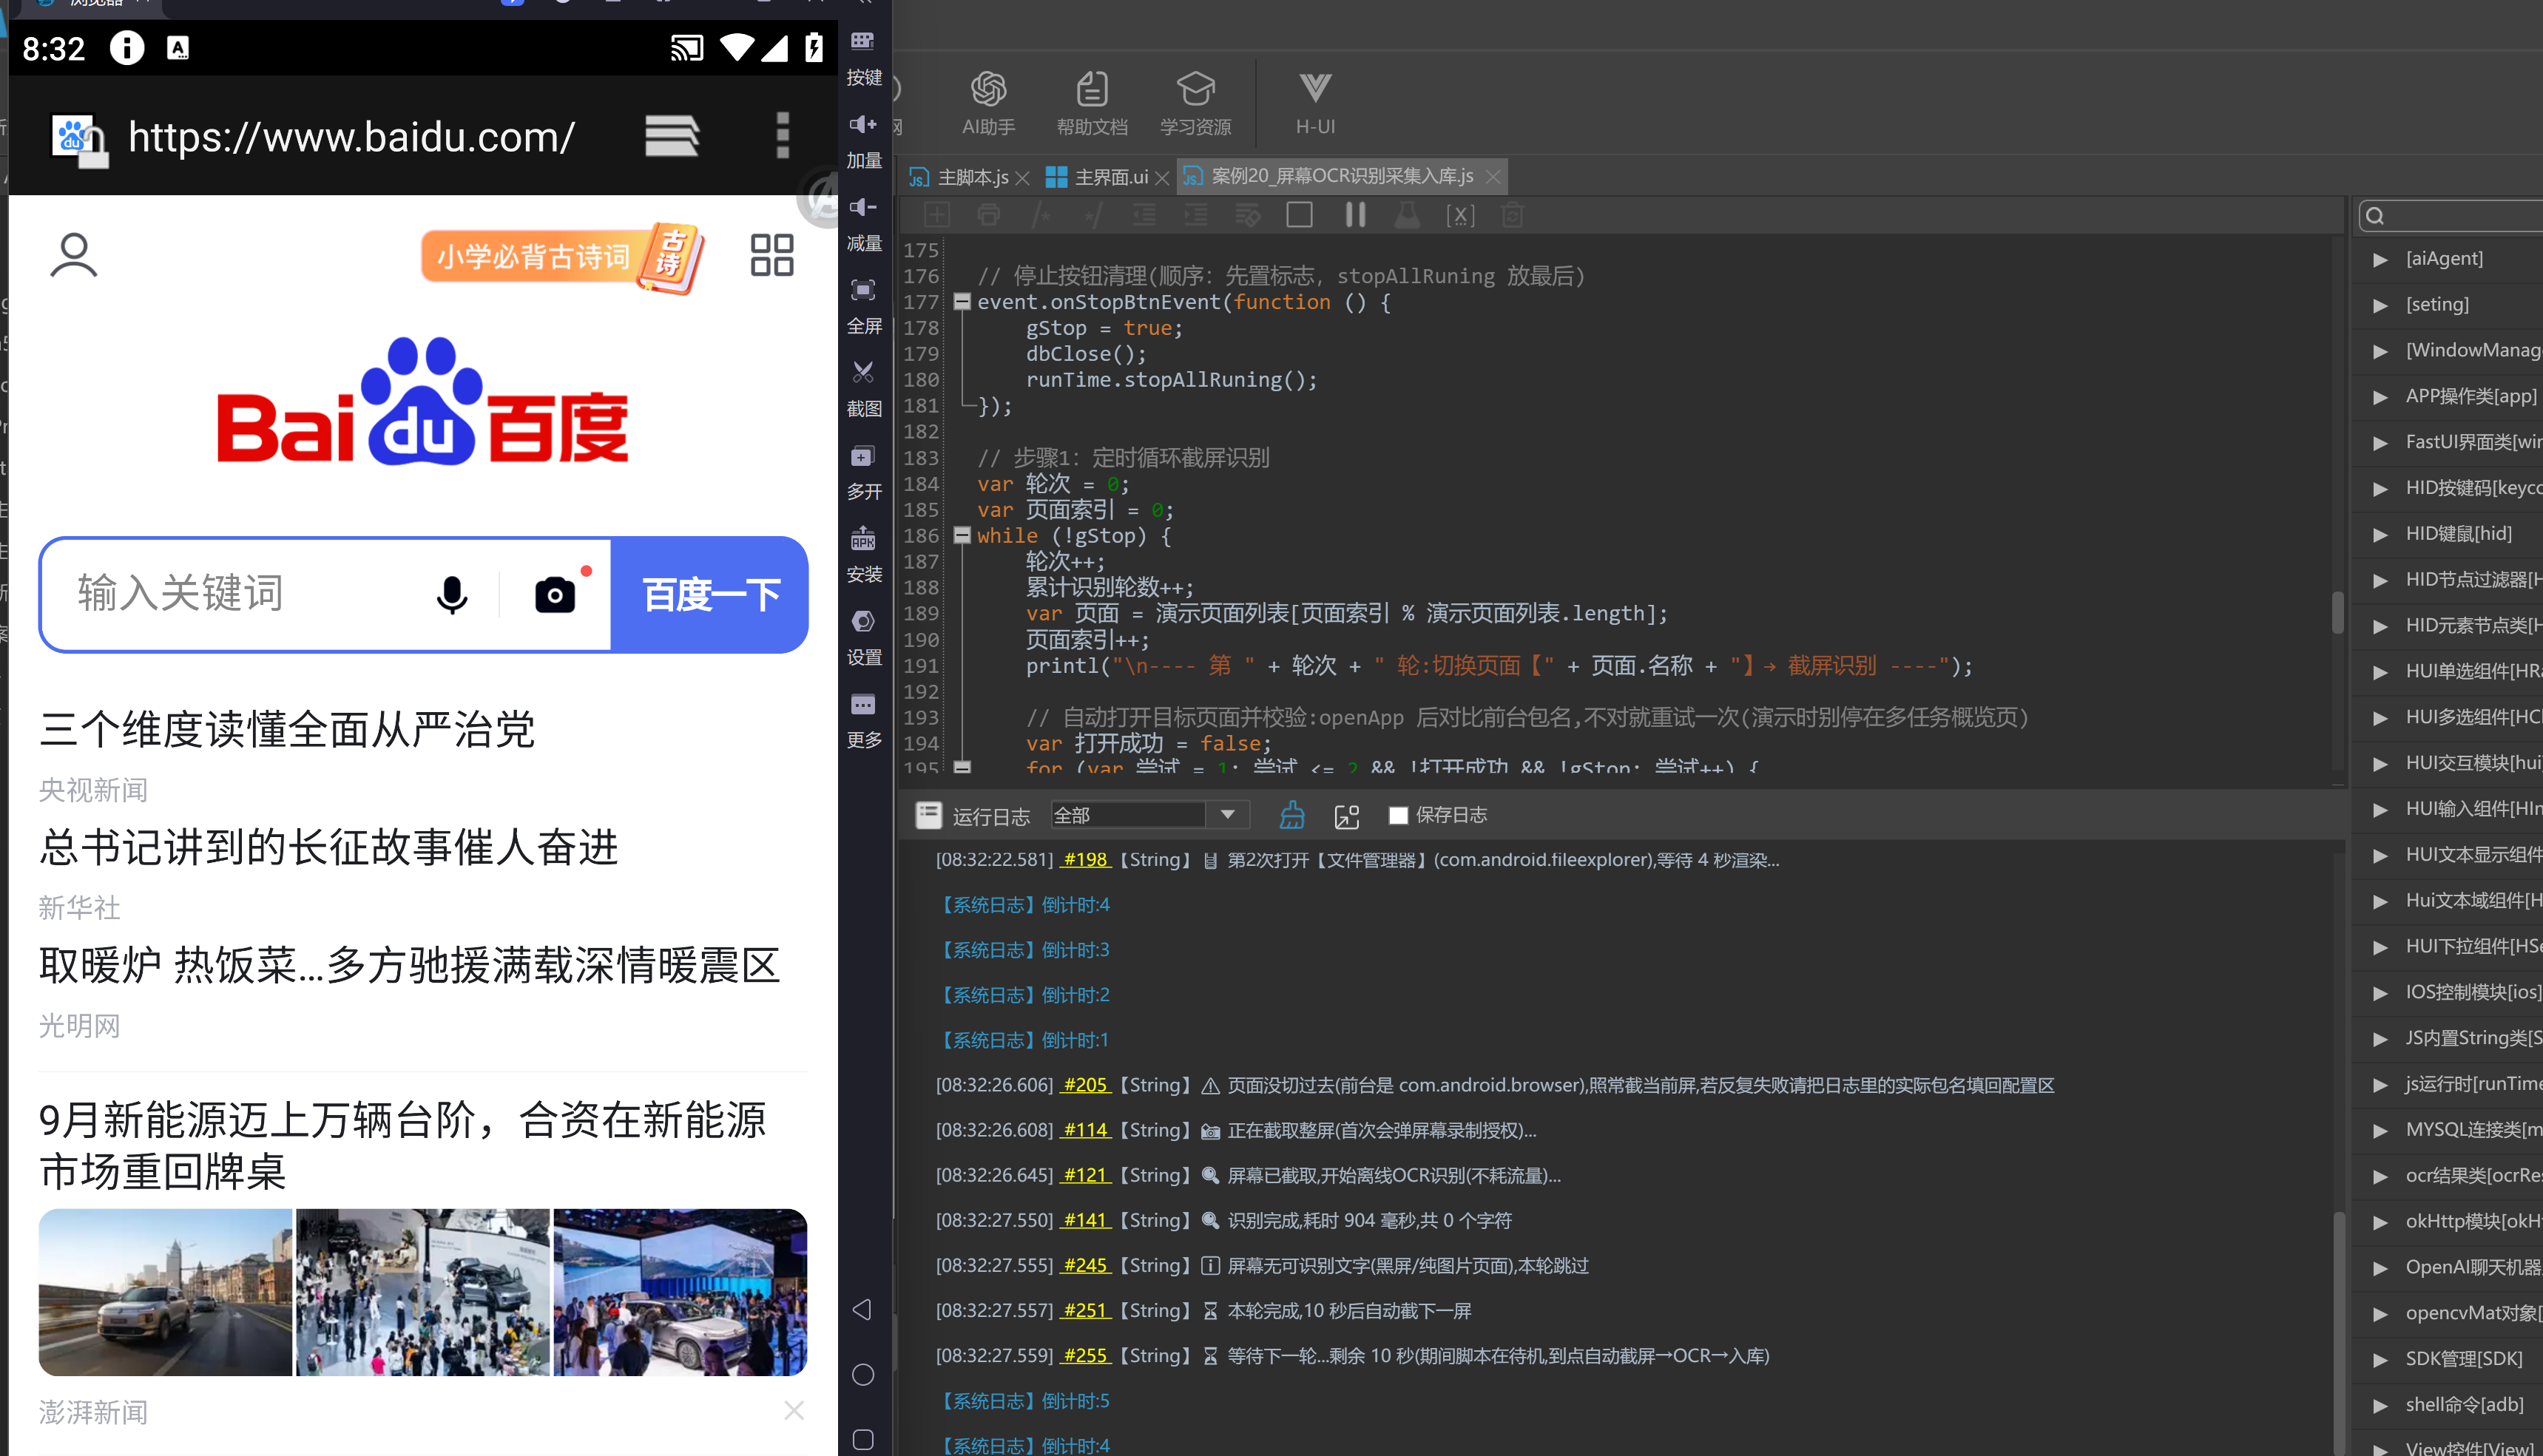The height and width of the screenshot is (1456, 2543).
Task: Click the 百度一下 search button
Action: pyautogui.click(x=710, y=595)
